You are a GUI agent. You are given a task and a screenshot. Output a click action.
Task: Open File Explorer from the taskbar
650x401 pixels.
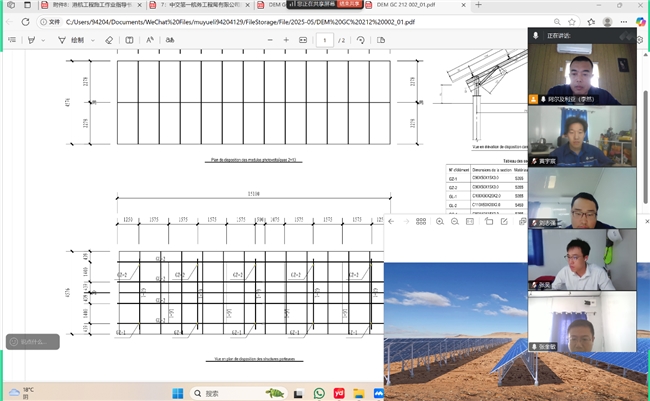pyautogui.click(x=359, y=393)
